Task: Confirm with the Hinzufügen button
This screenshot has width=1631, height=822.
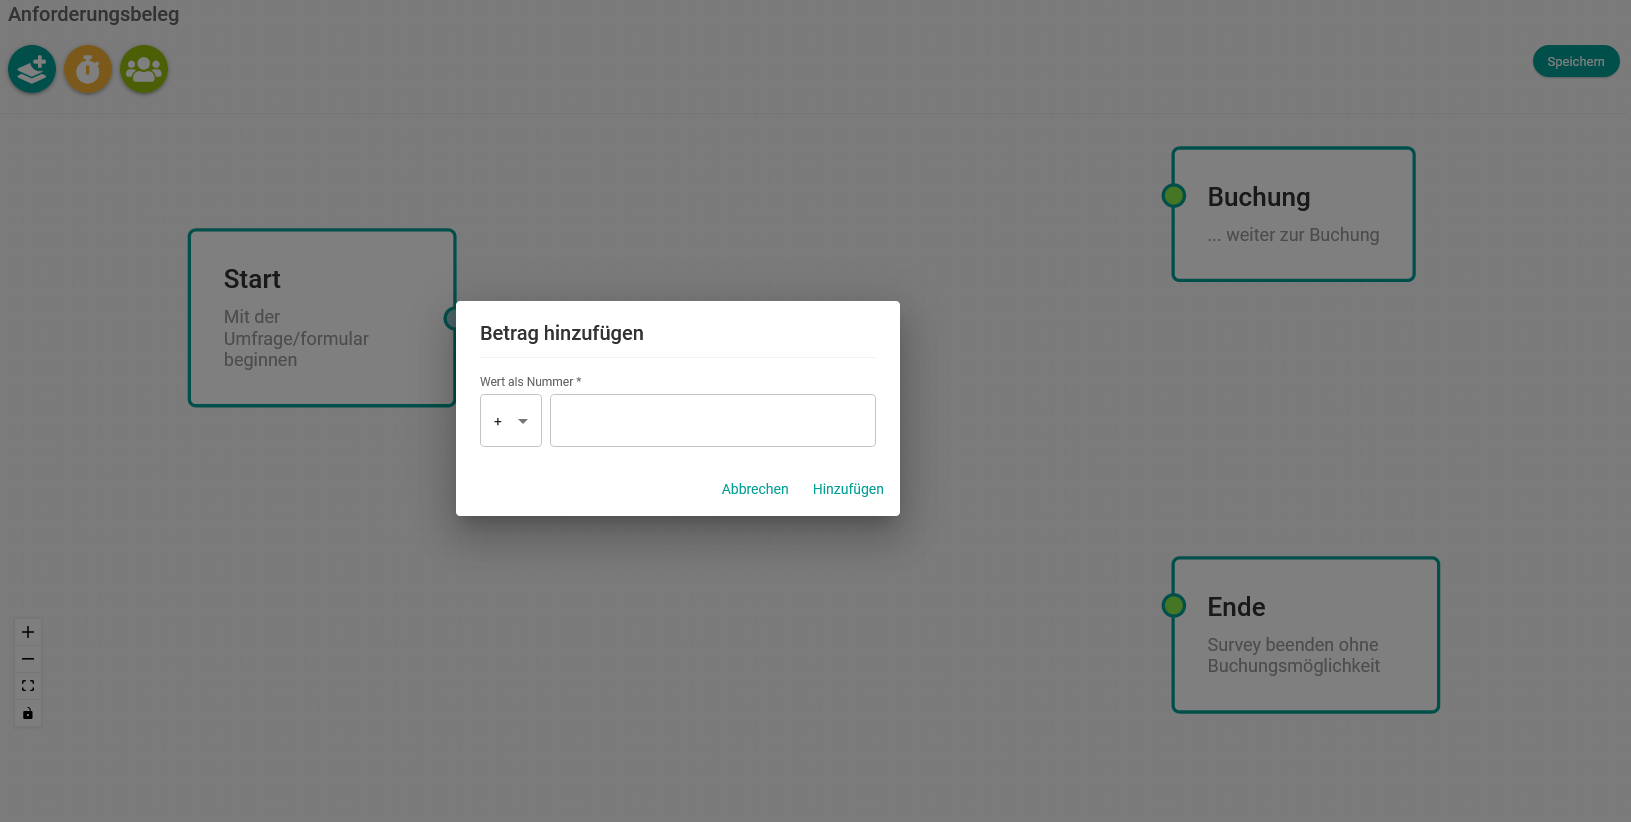Action: pos(848,489)
